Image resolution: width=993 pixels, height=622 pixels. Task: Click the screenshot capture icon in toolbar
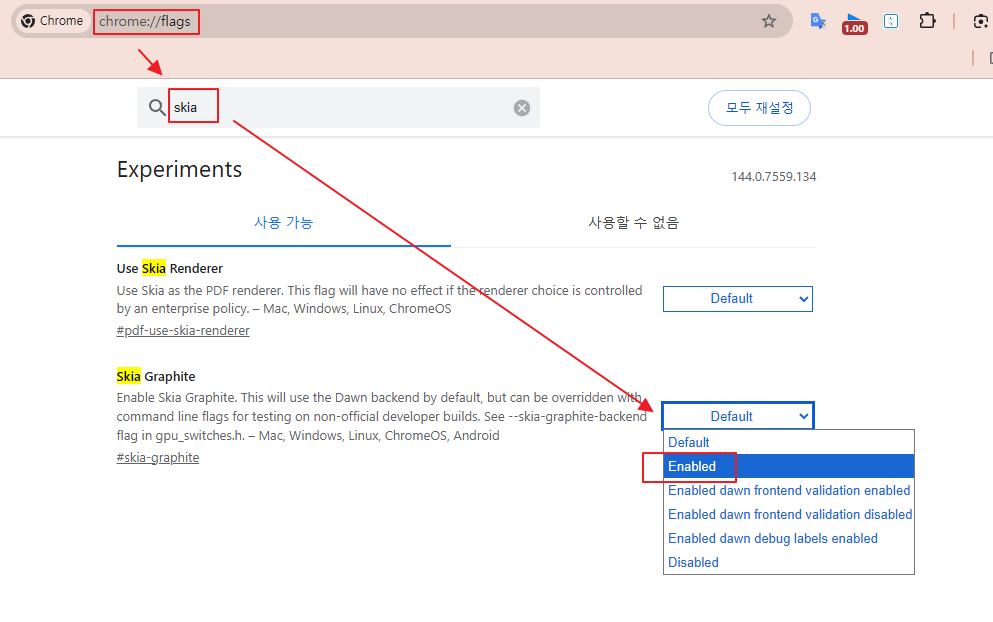[x=980, y=22]
